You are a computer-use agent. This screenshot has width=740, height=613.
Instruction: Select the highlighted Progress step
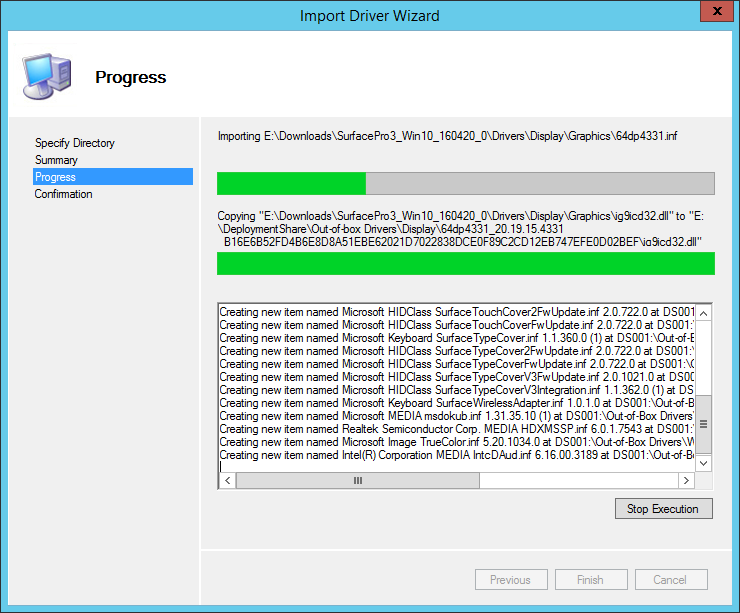click(55, 177)
